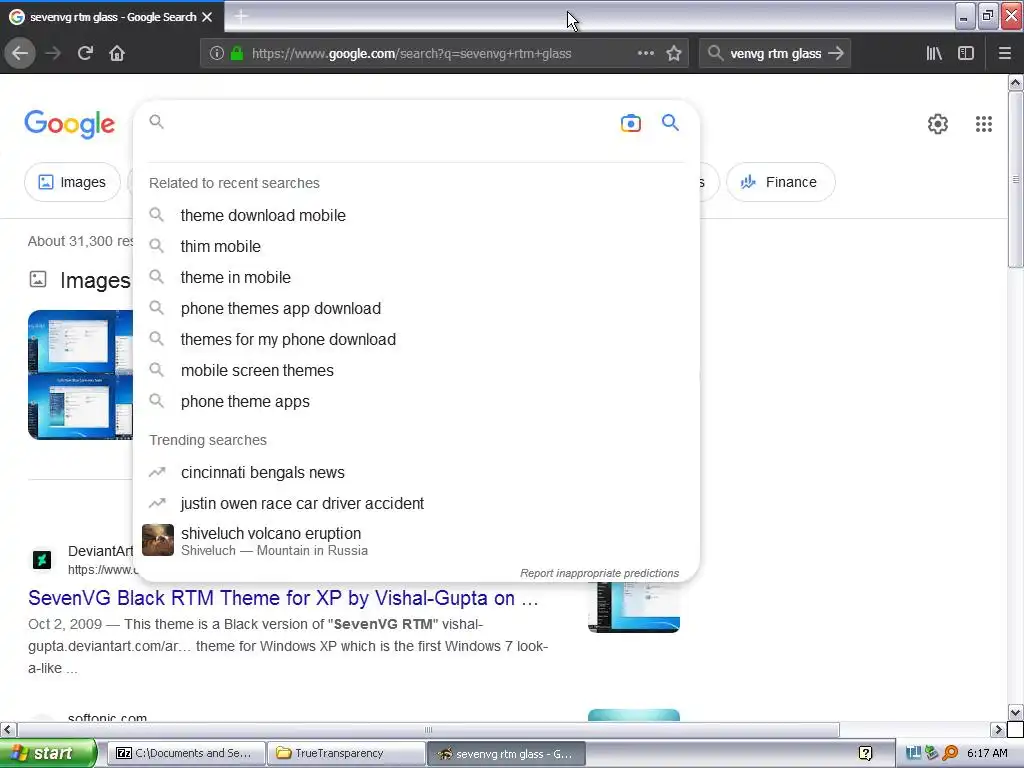Close the sevenvg rtm glass tab
This screenshot has width=1024, height=768.
coord(207,17)
